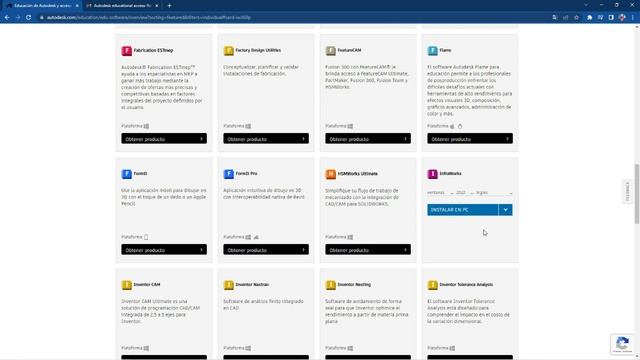Image resolution: width=640 pixels, height=360 pixels.
Task: Open the tab search chevron in title bar
Action: [x=586, y=5]
